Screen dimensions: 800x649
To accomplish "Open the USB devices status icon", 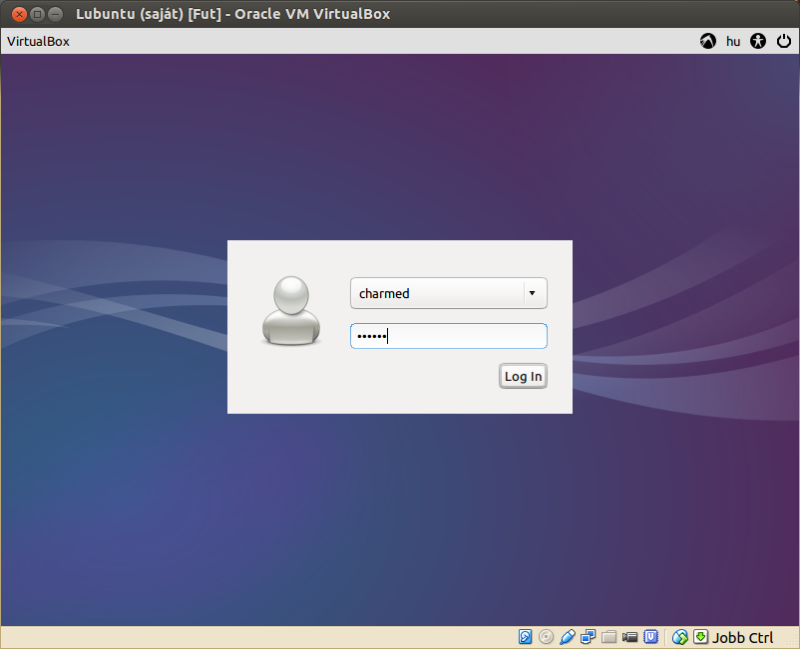I will 567,637.
